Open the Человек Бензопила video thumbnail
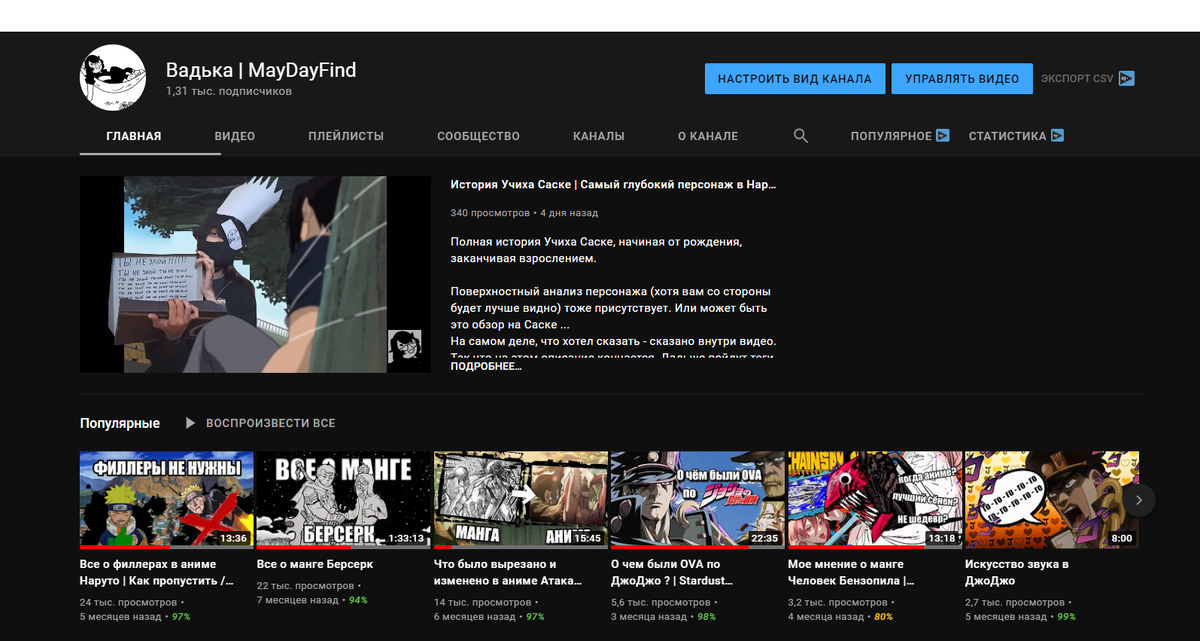The height and width of the screenshot is (641, 1200). (x=874, y=499)
